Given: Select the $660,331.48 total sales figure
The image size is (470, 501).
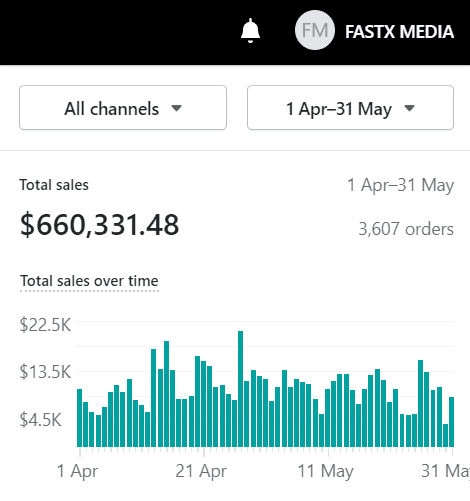Looking at the screenshot, I should pyautogui.click(x=100, y=225).
